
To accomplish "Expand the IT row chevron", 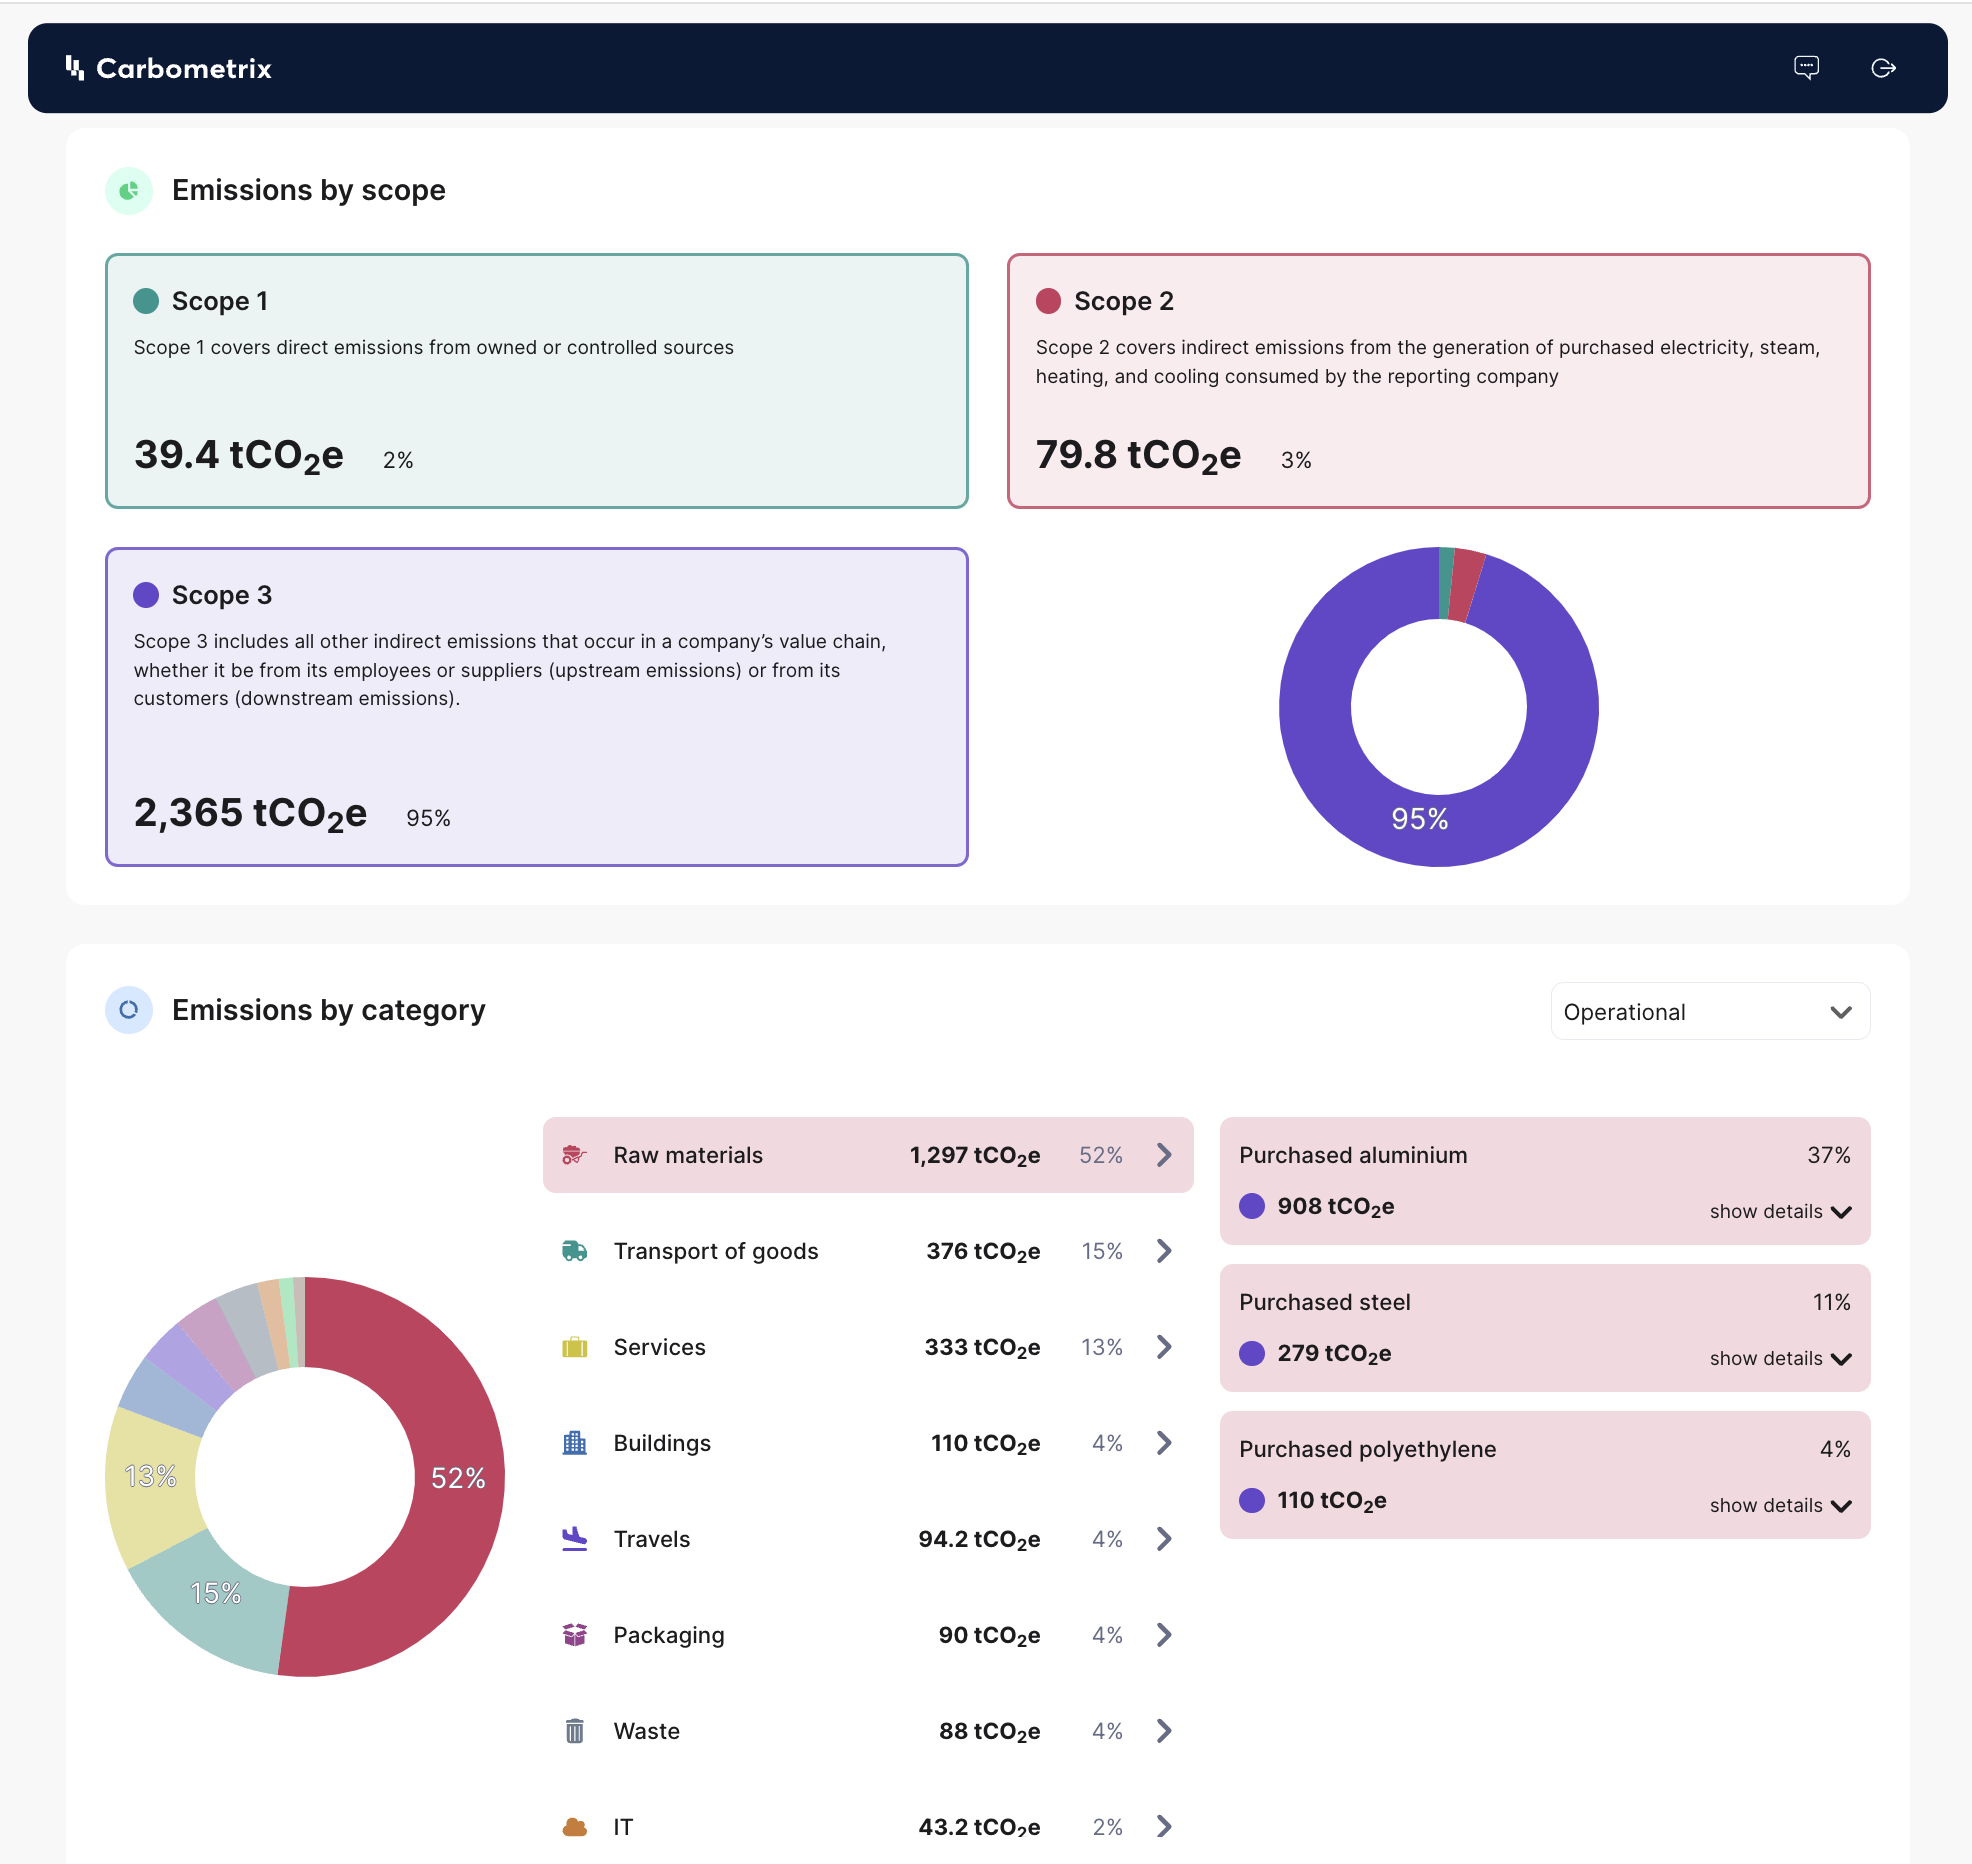I will [1164, 1827].
